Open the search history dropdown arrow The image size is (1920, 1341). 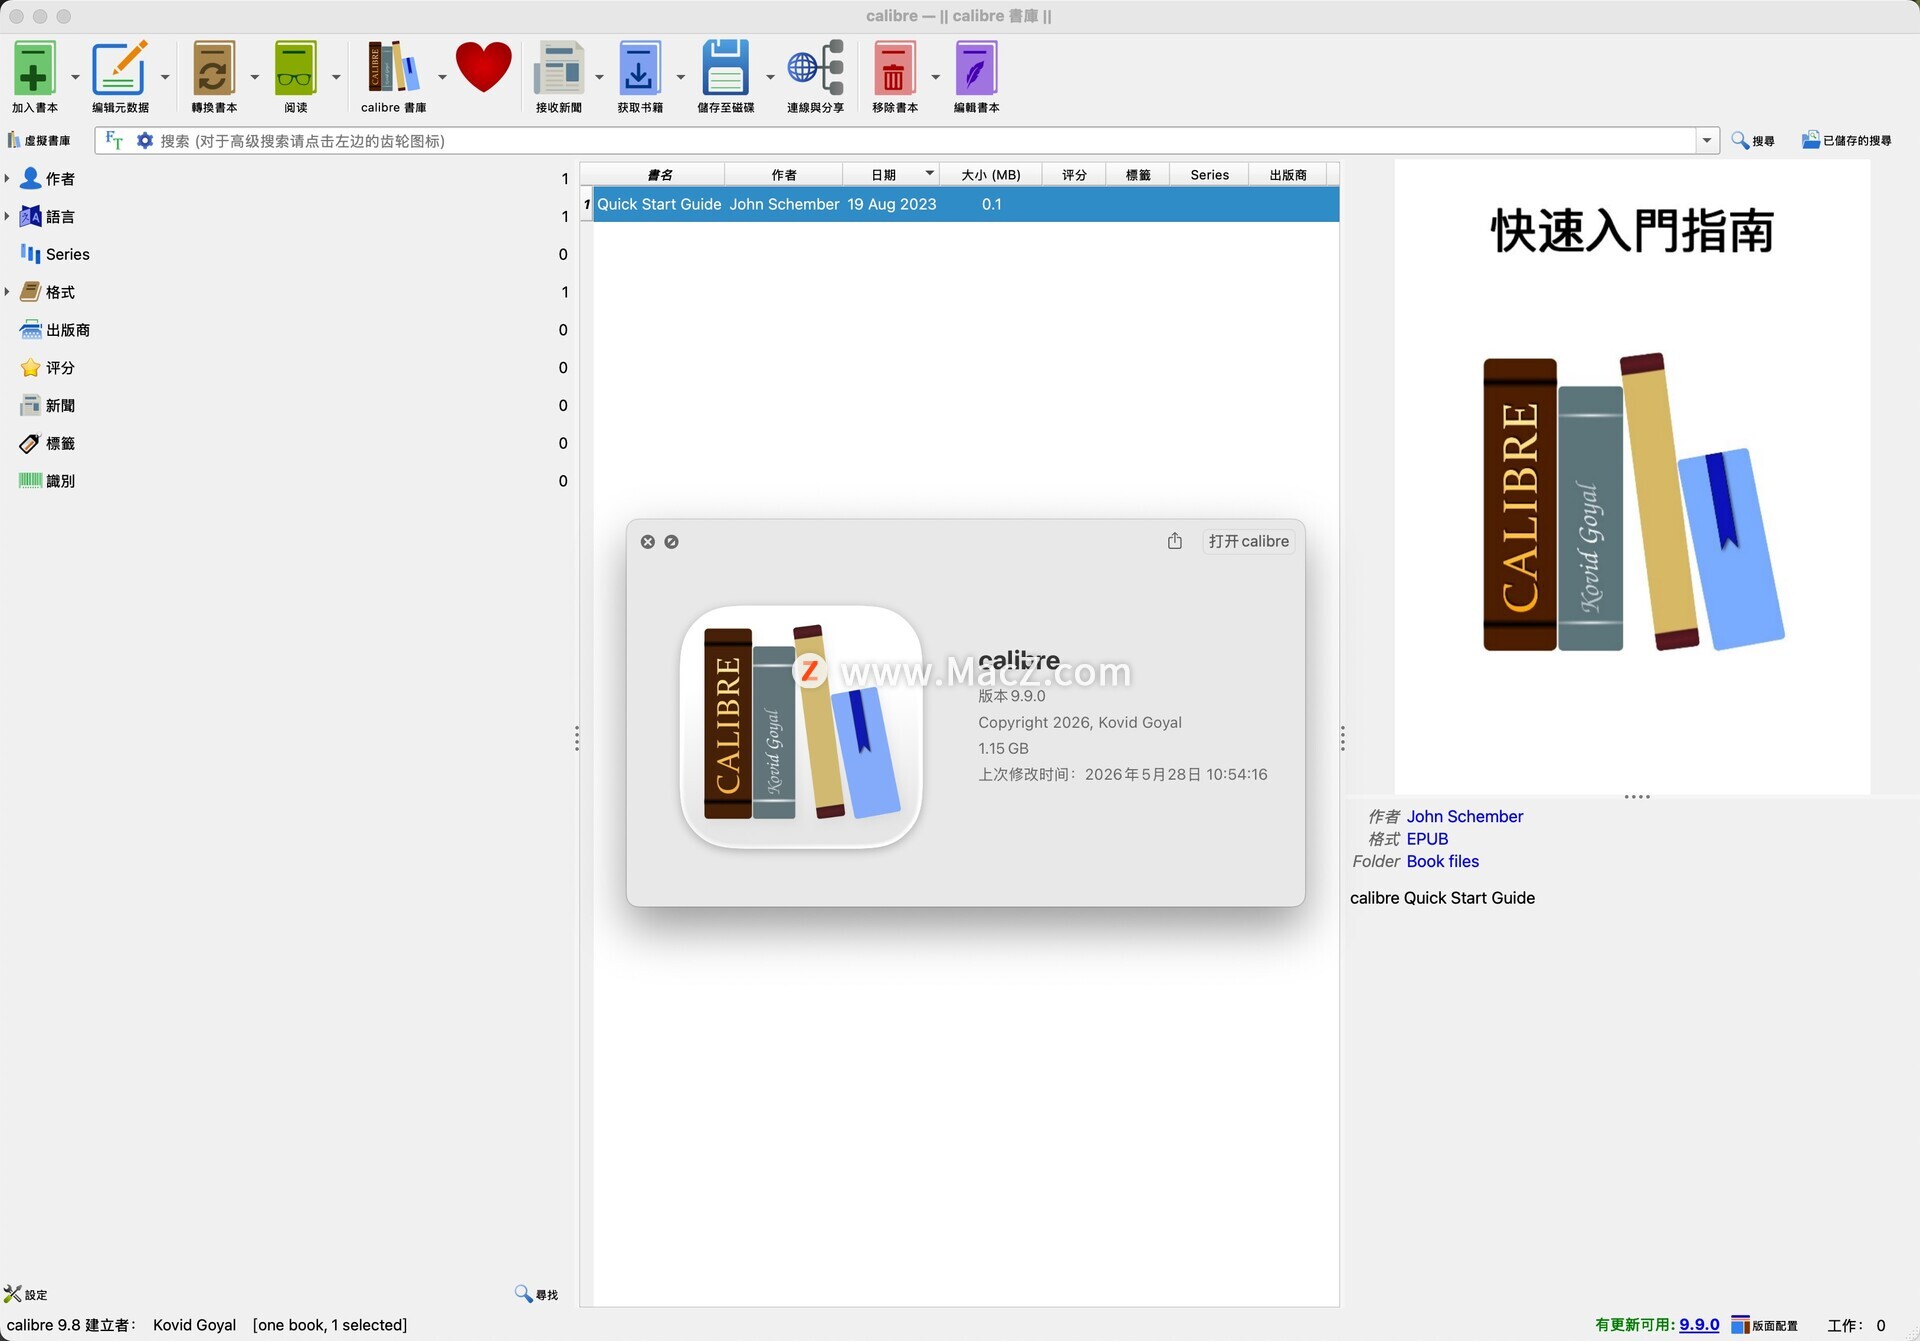[1707, 141]
